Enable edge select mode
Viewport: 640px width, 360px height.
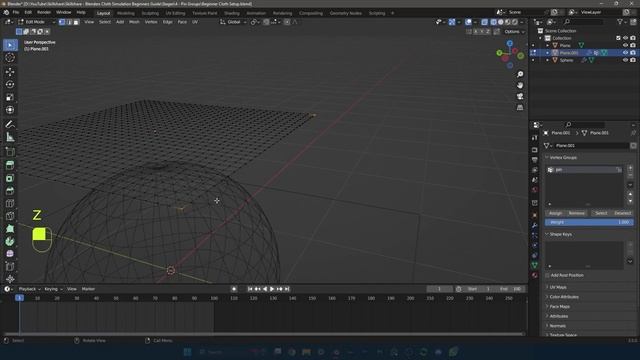69,22
